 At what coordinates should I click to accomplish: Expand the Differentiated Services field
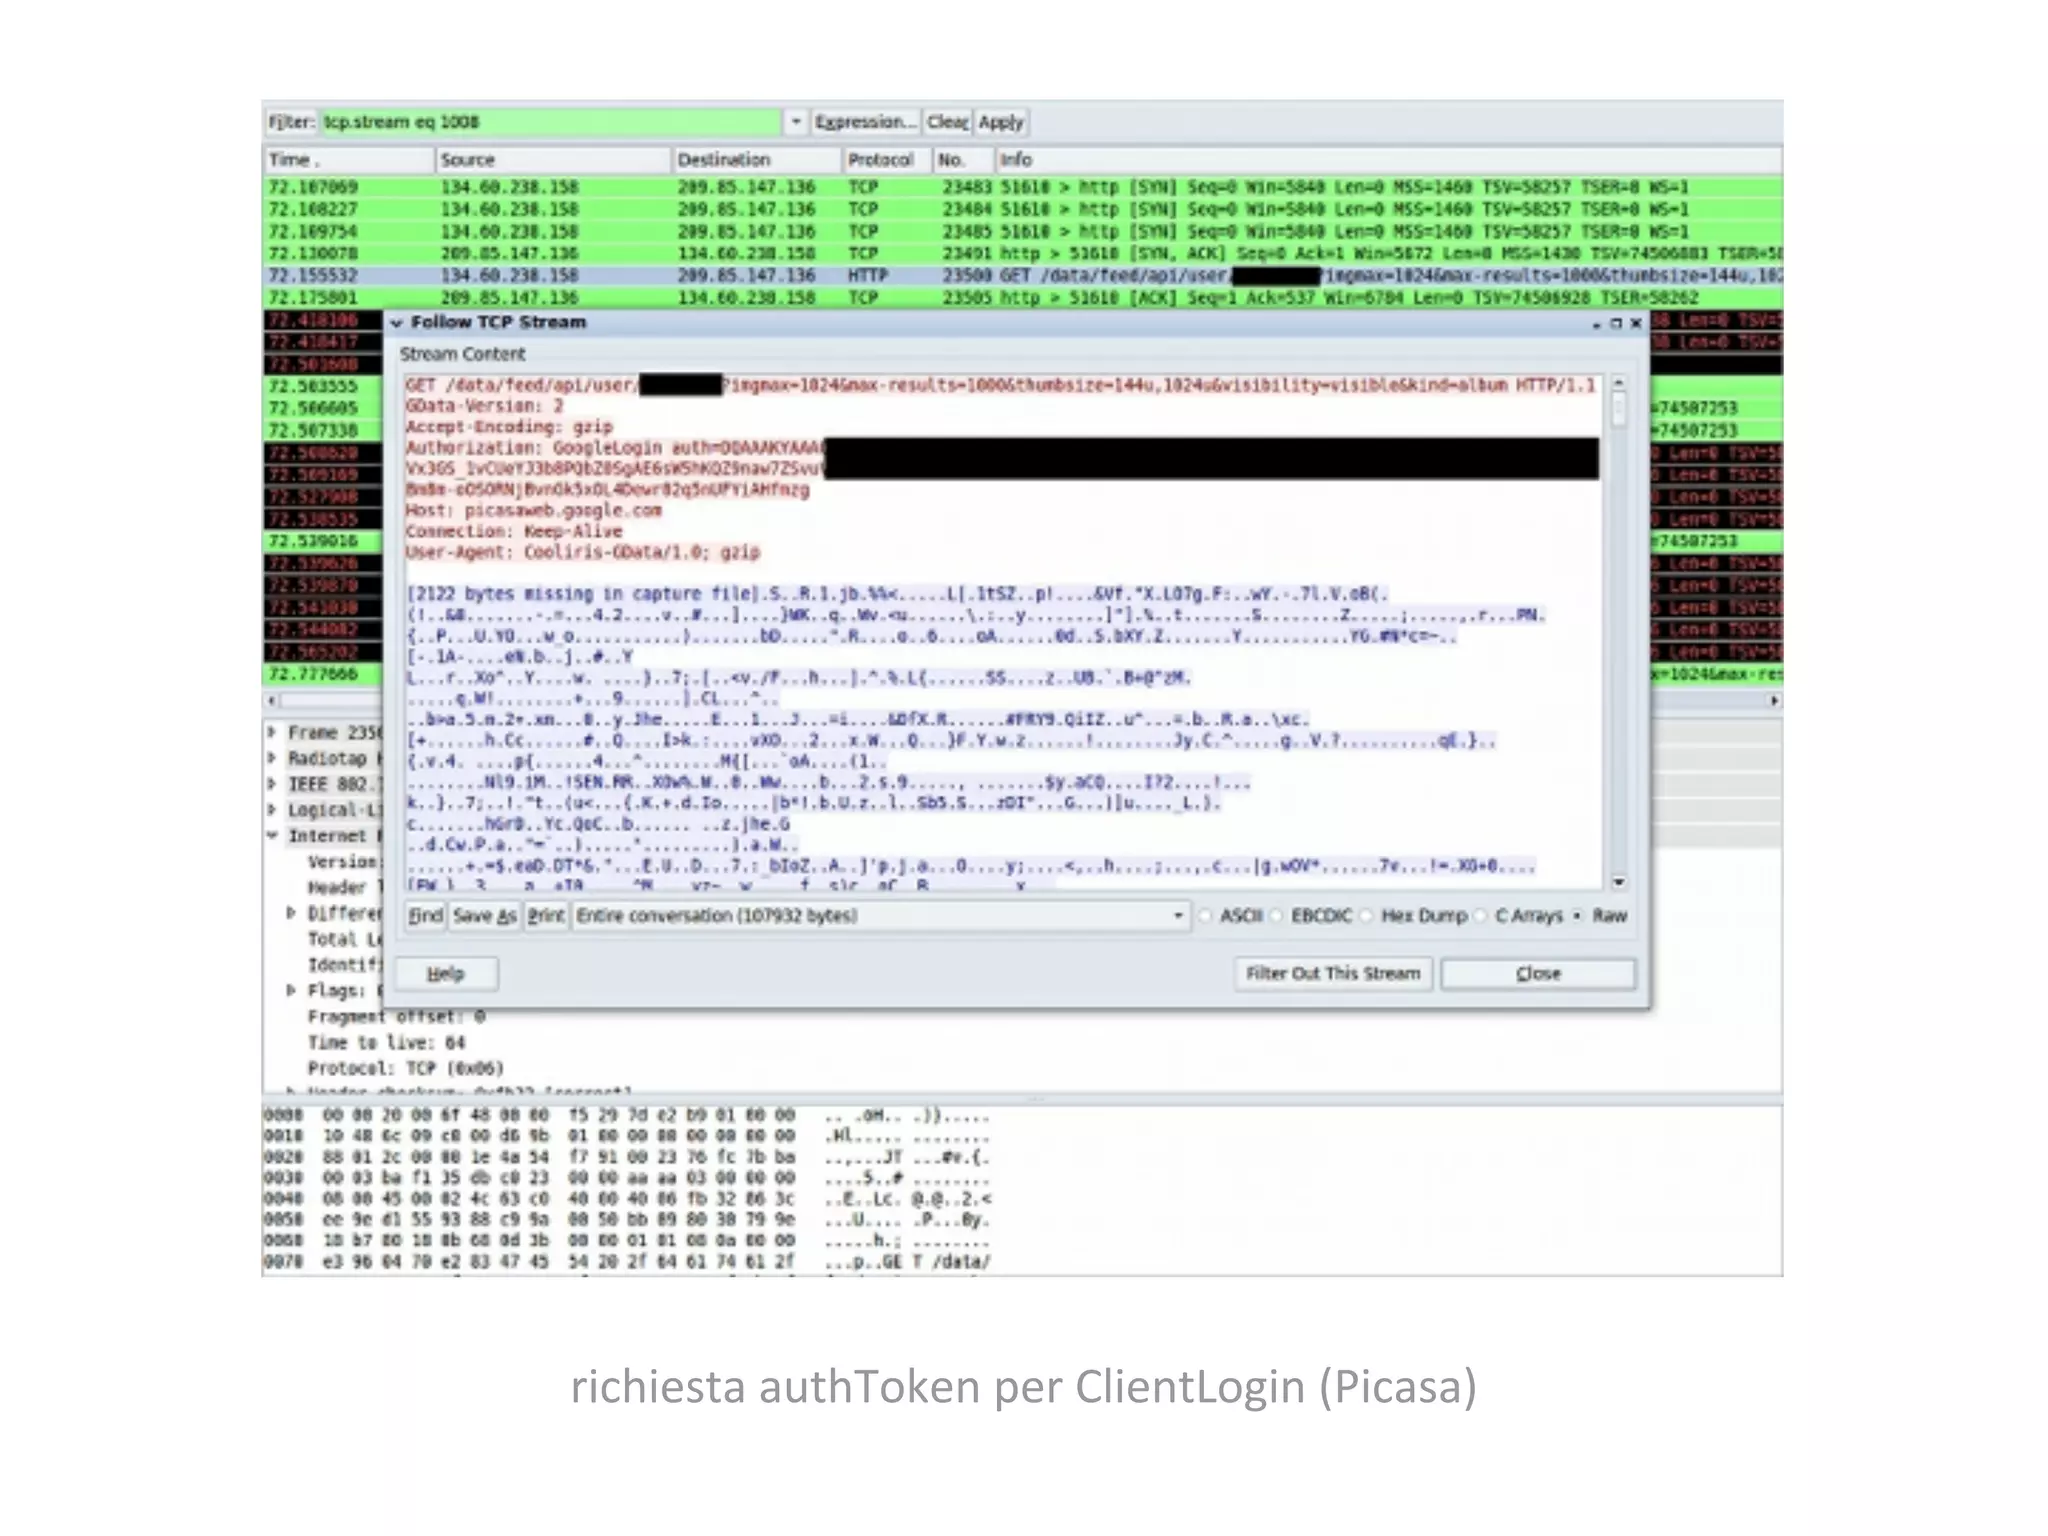(291, 913)
